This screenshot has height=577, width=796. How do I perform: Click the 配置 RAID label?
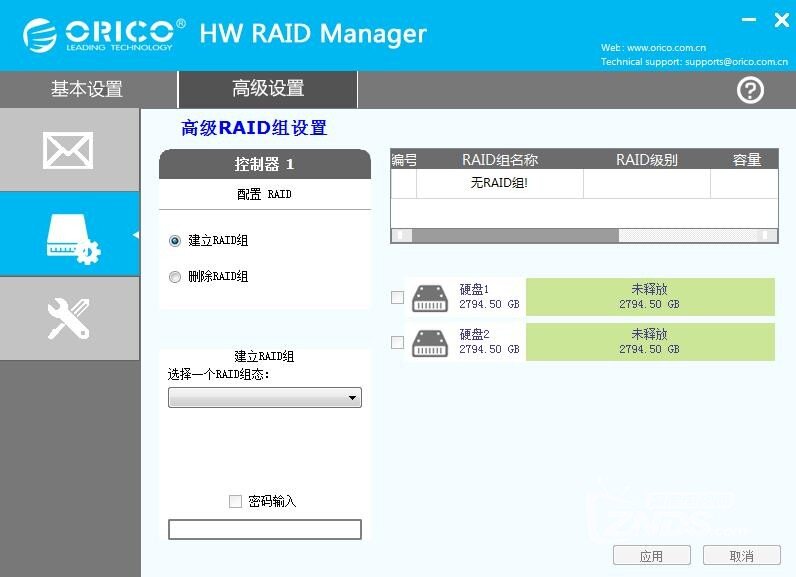point(264,194)
